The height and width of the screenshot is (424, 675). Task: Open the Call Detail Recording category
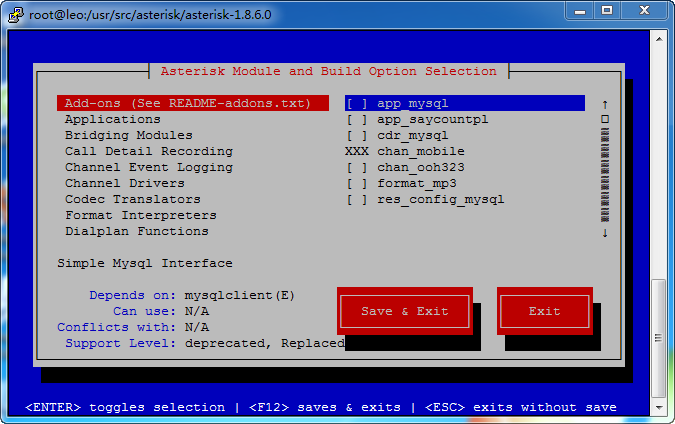149,151
